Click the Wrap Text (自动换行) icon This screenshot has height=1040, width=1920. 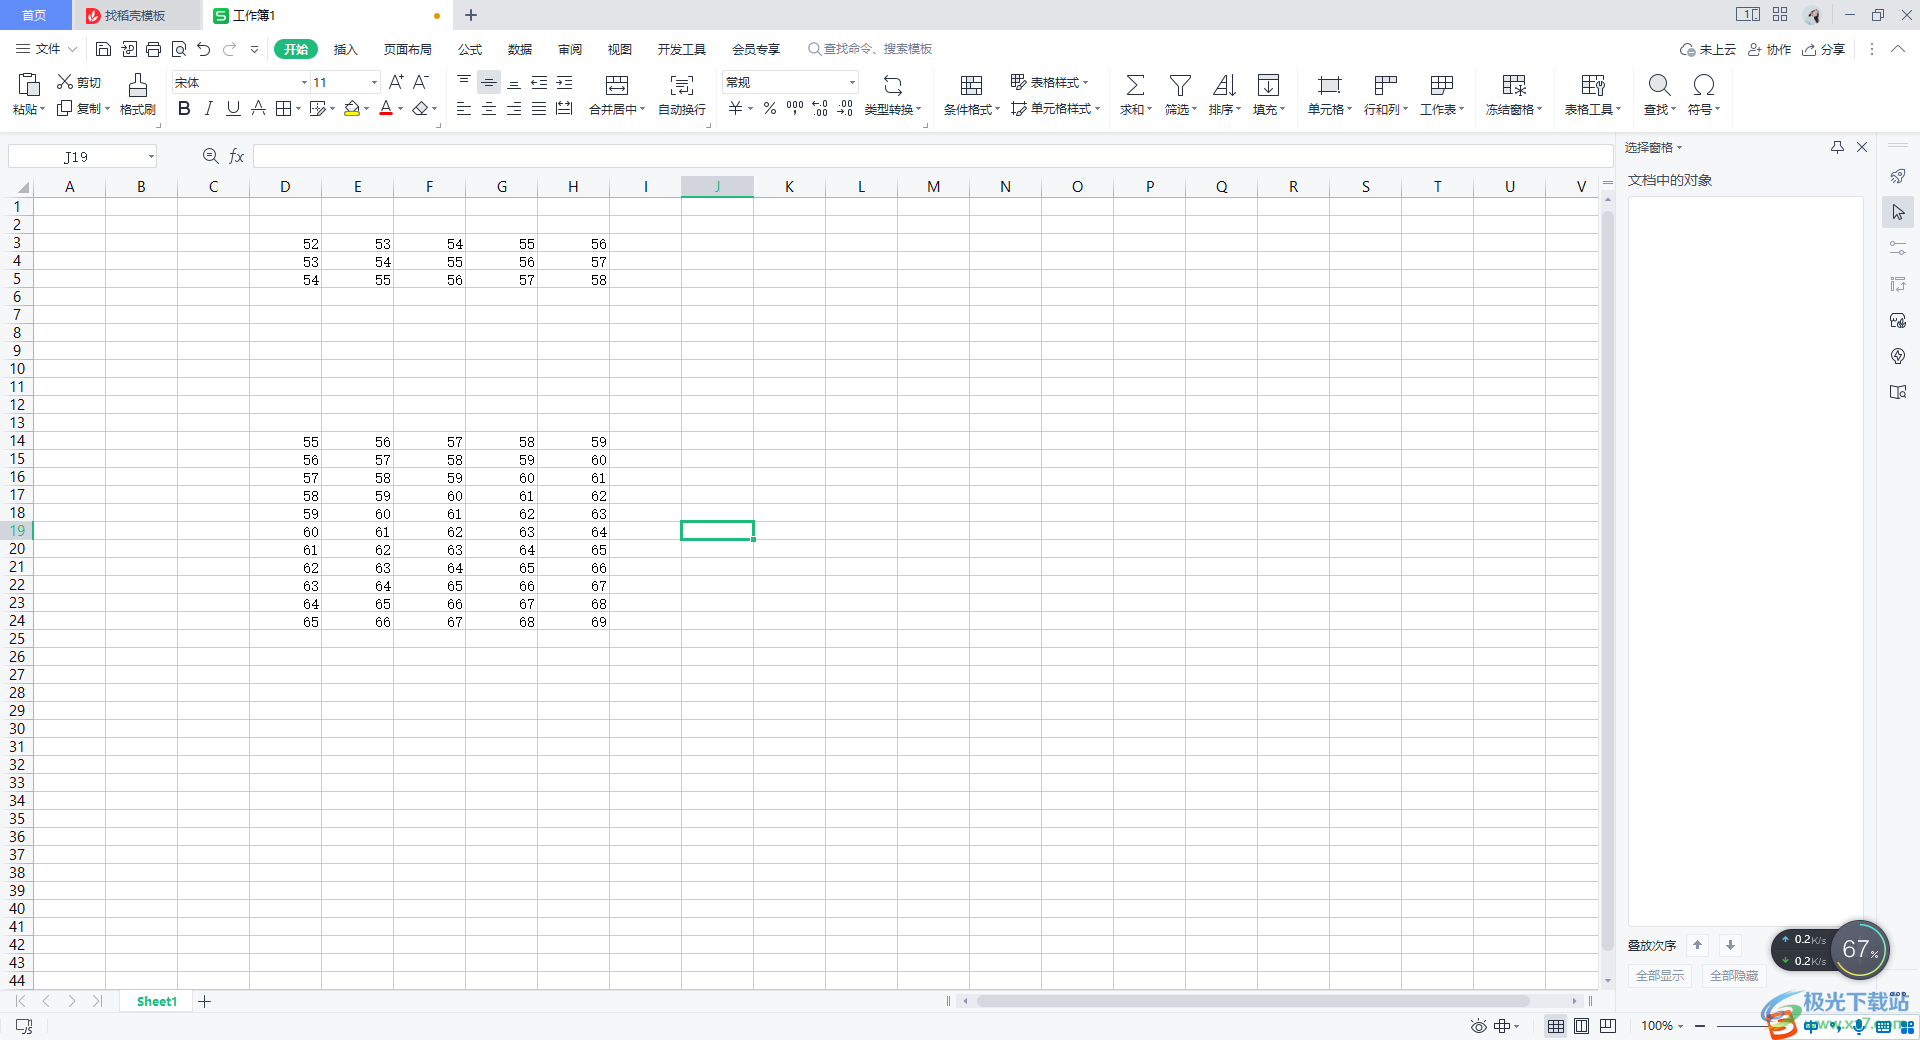click(682, 85)
